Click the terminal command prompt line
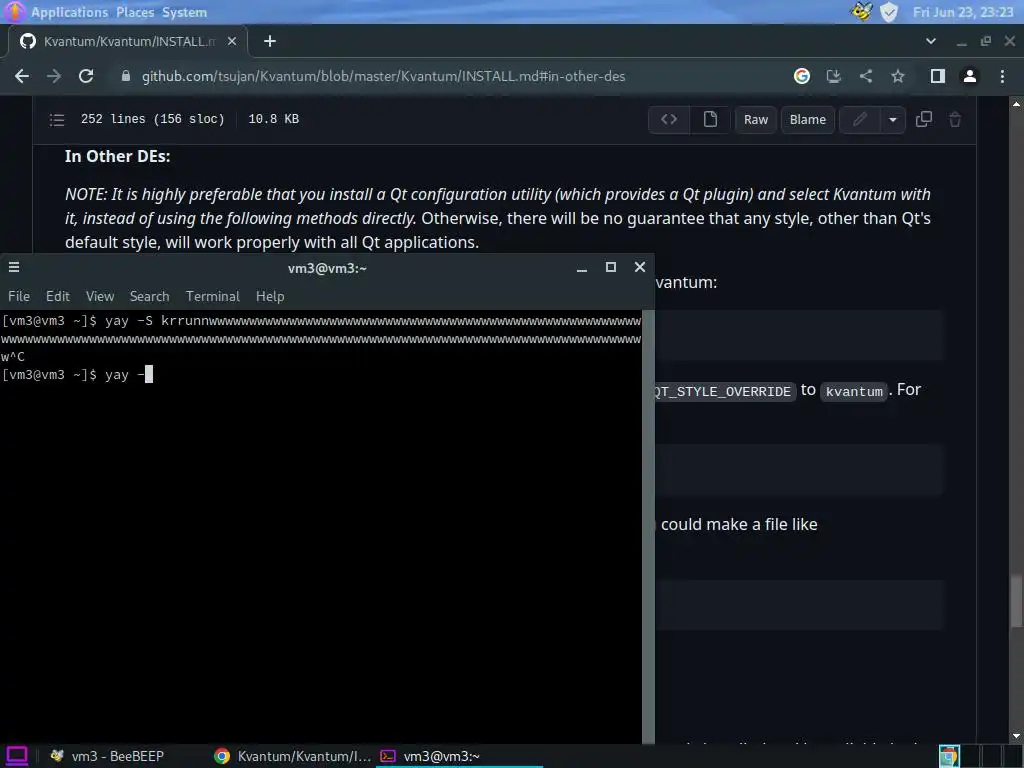 click(77, 375)
